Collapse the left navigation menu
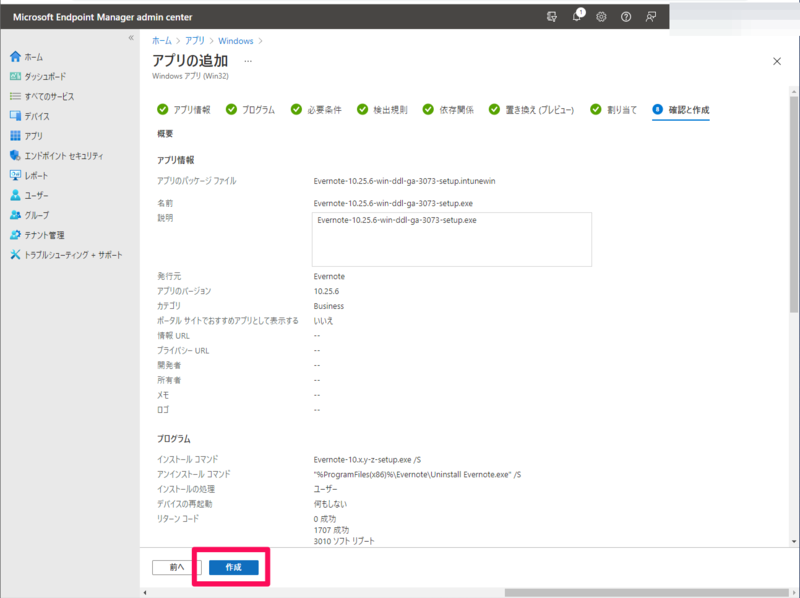This screenshot has height=598, width=800. click(x=131, y=38)
